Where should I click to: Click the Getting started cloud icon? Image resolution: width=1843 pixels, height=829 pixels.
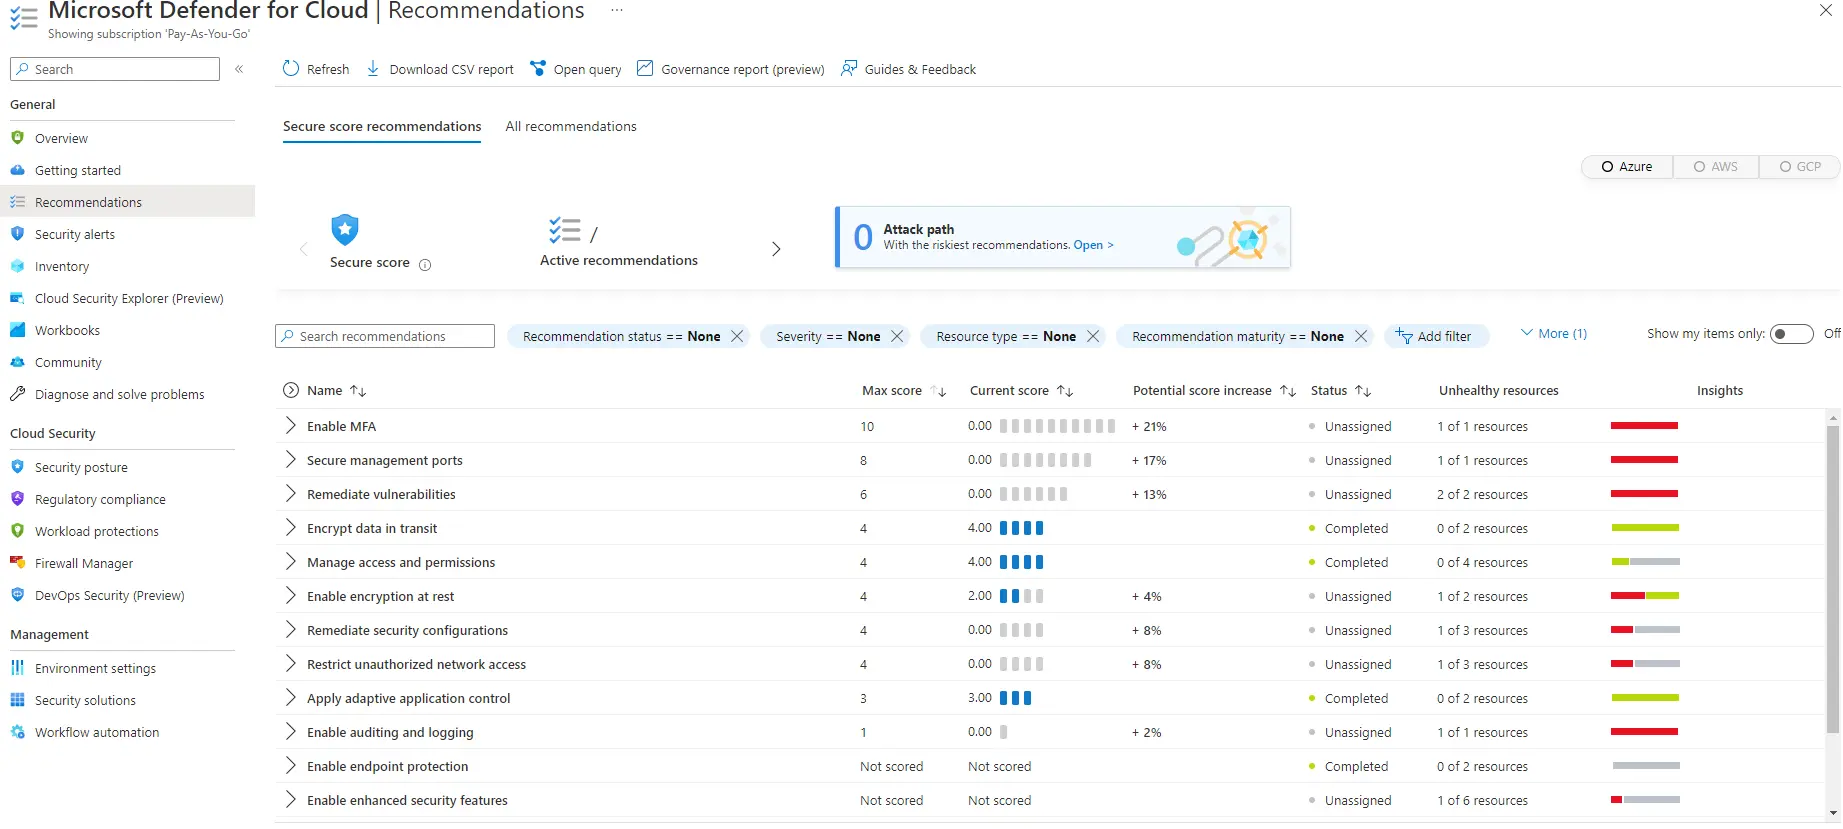[17, 170]
